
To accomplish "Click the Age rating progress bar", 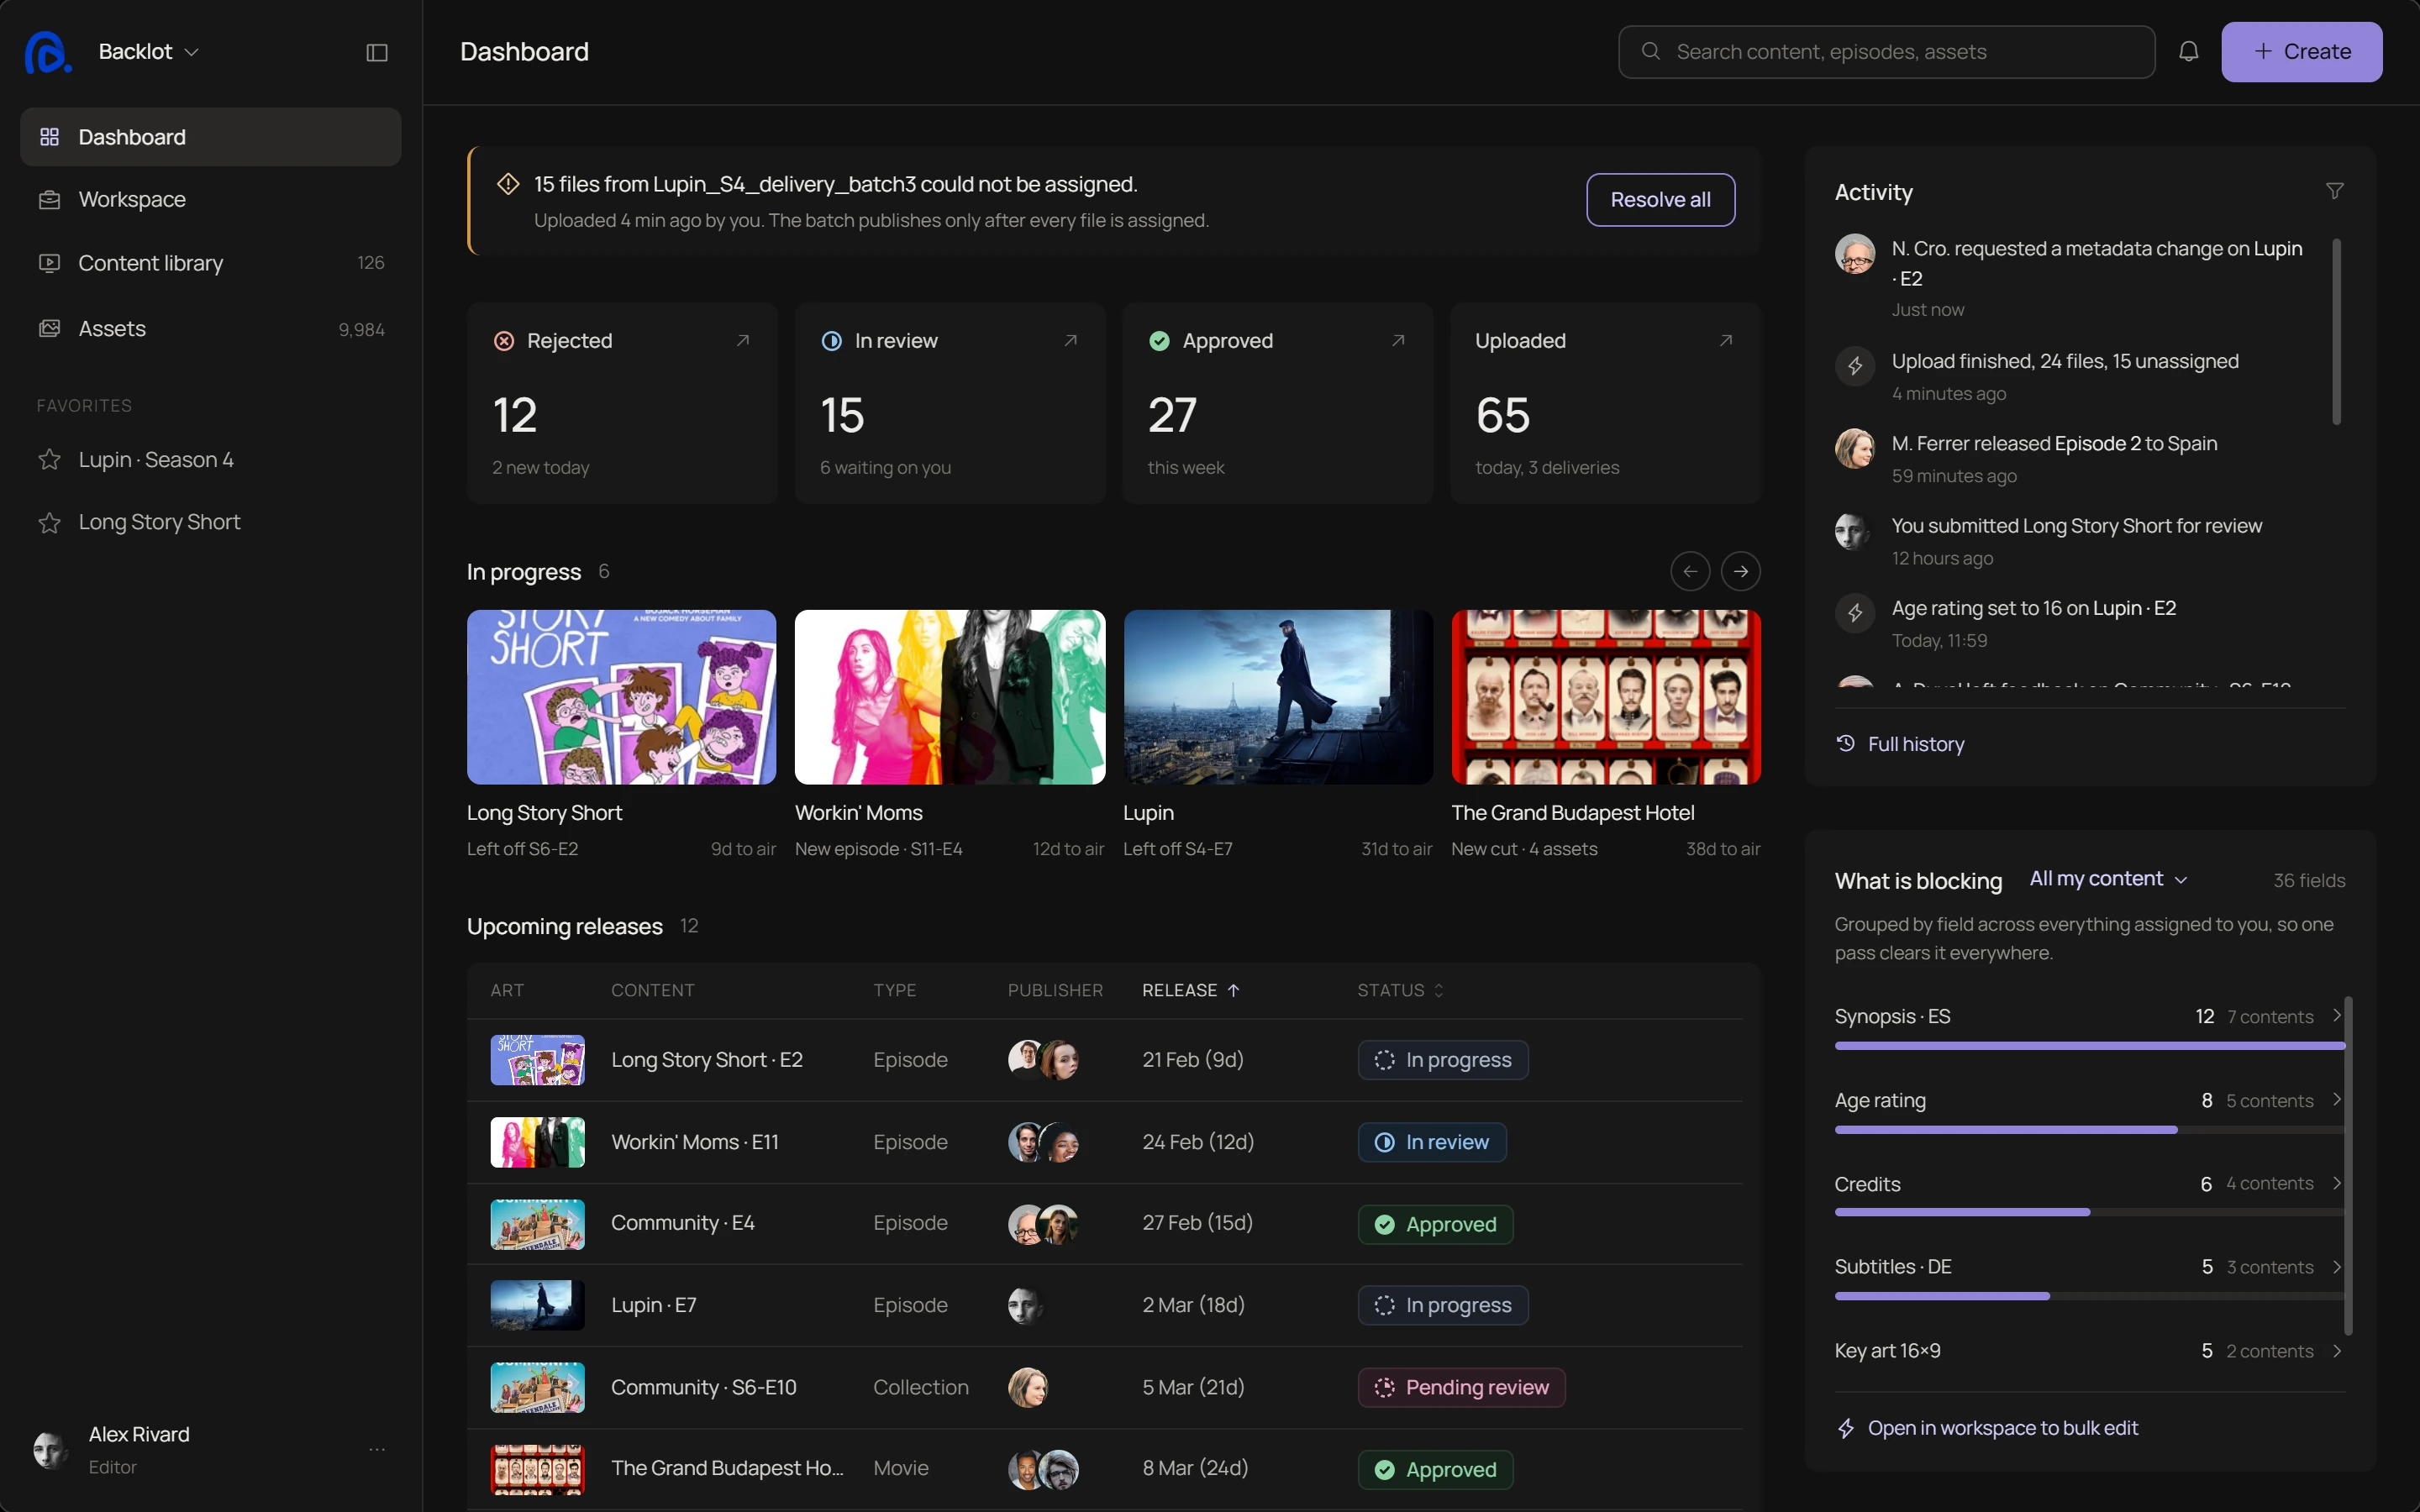I will click(2090, 1130).
